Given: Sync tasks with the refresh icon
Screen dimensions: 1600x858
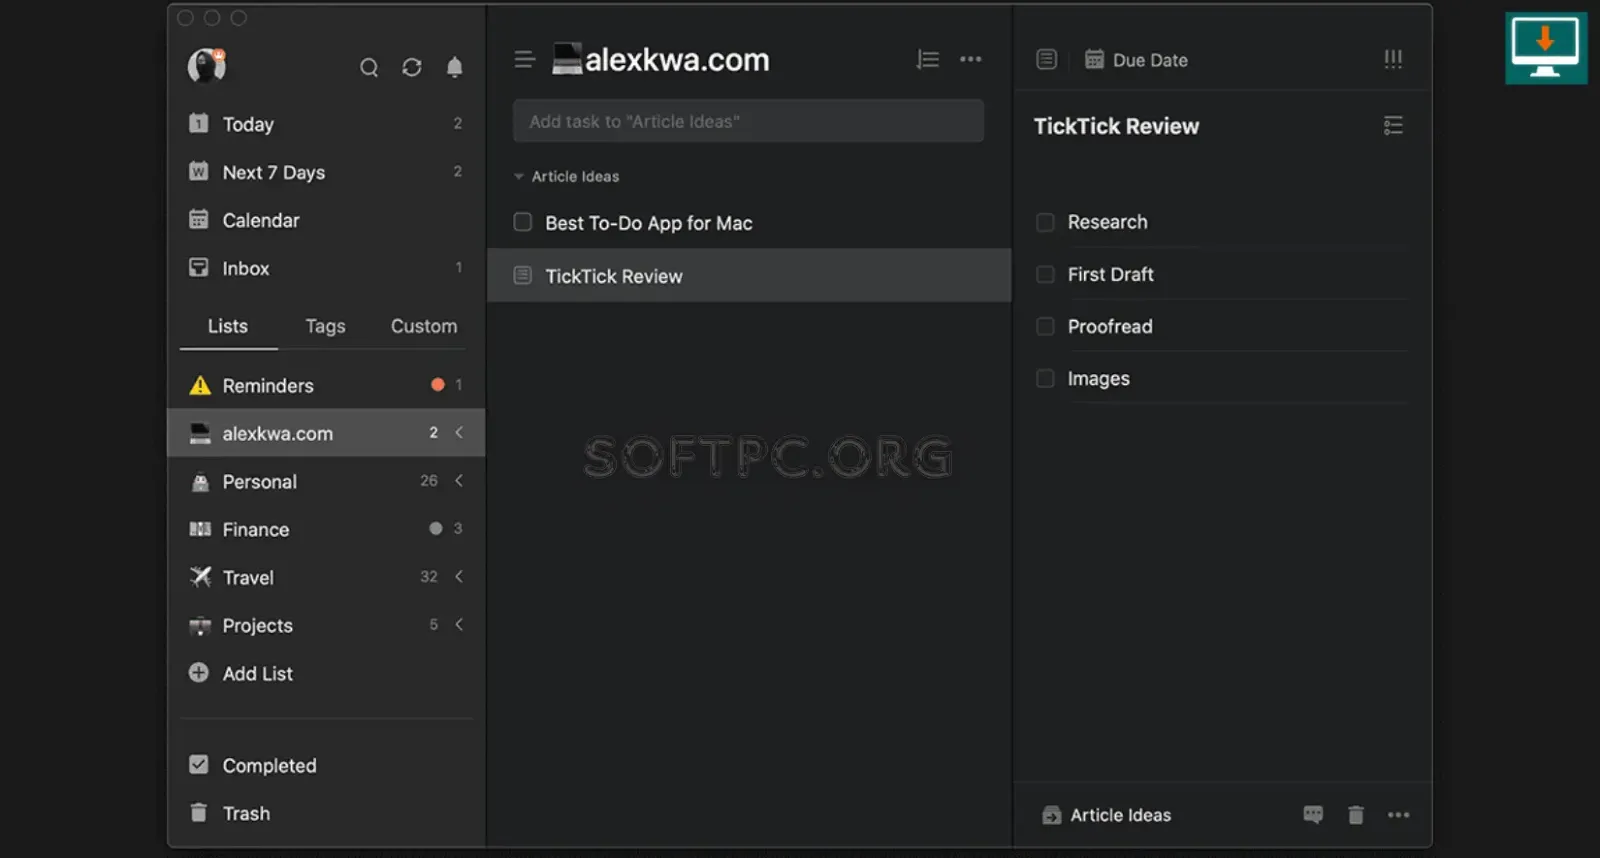Looking at the screenshot, I should pos(412,67).
